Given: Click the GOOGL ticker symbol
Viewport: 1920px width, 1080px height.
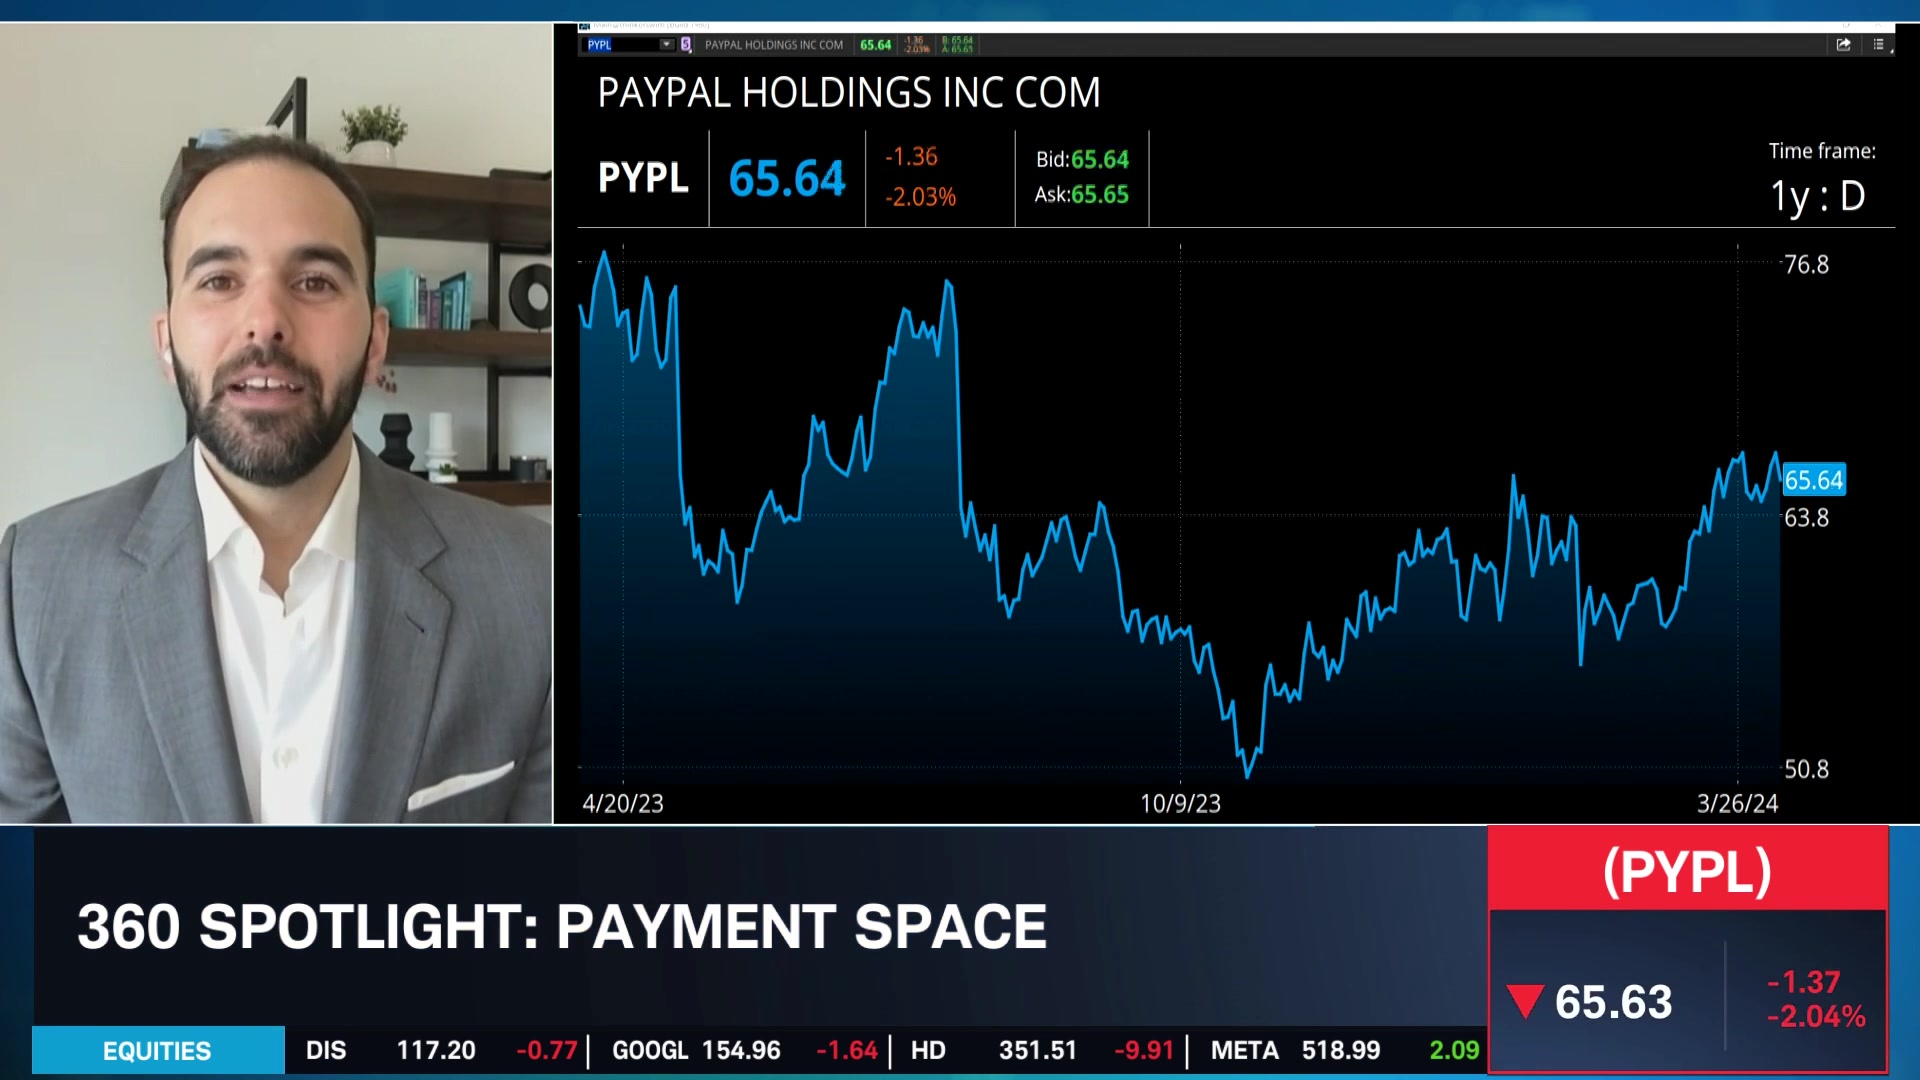Looking at the screenshot, I should (x=650, y=1051).
